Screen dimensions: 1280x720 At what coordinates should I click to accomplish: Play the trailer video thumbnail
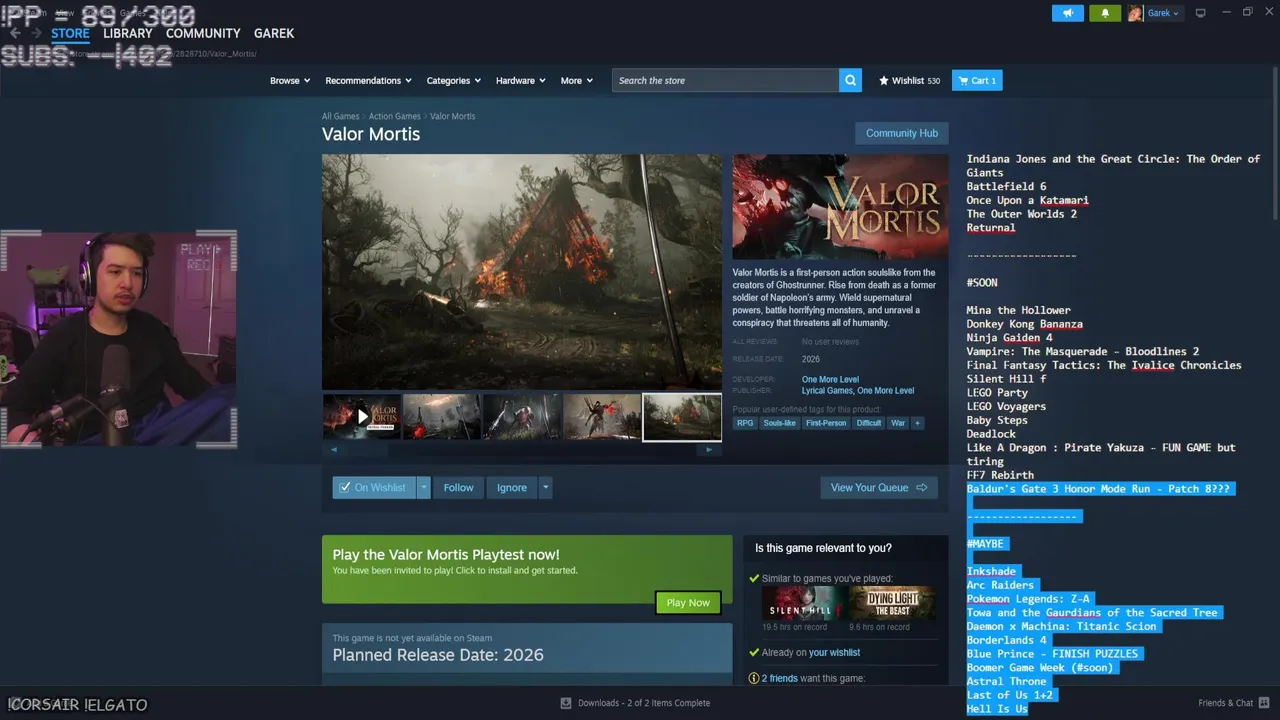point(362,417)
